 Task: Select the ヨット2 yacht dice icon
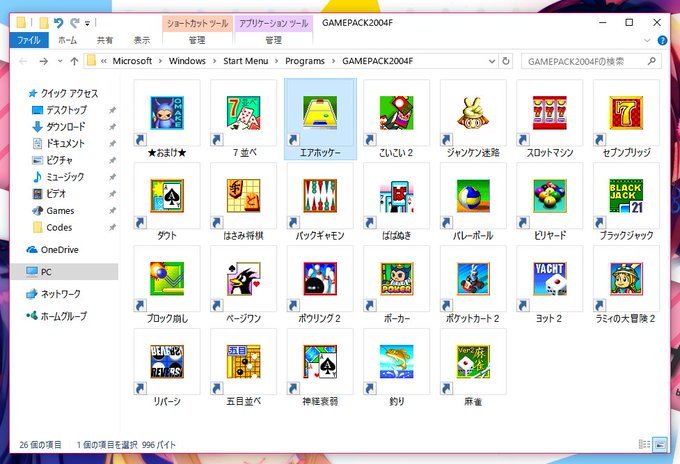point(549,279)
